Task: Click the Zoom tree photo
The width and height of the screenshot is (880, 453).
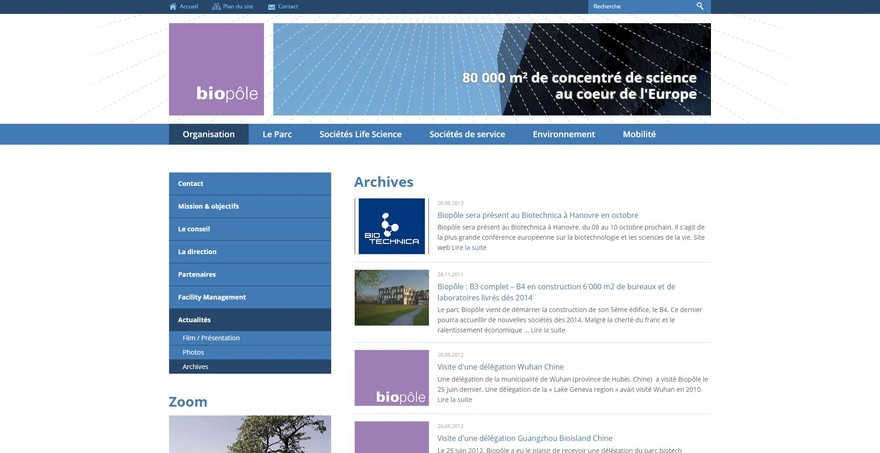Action: point(250,434)
